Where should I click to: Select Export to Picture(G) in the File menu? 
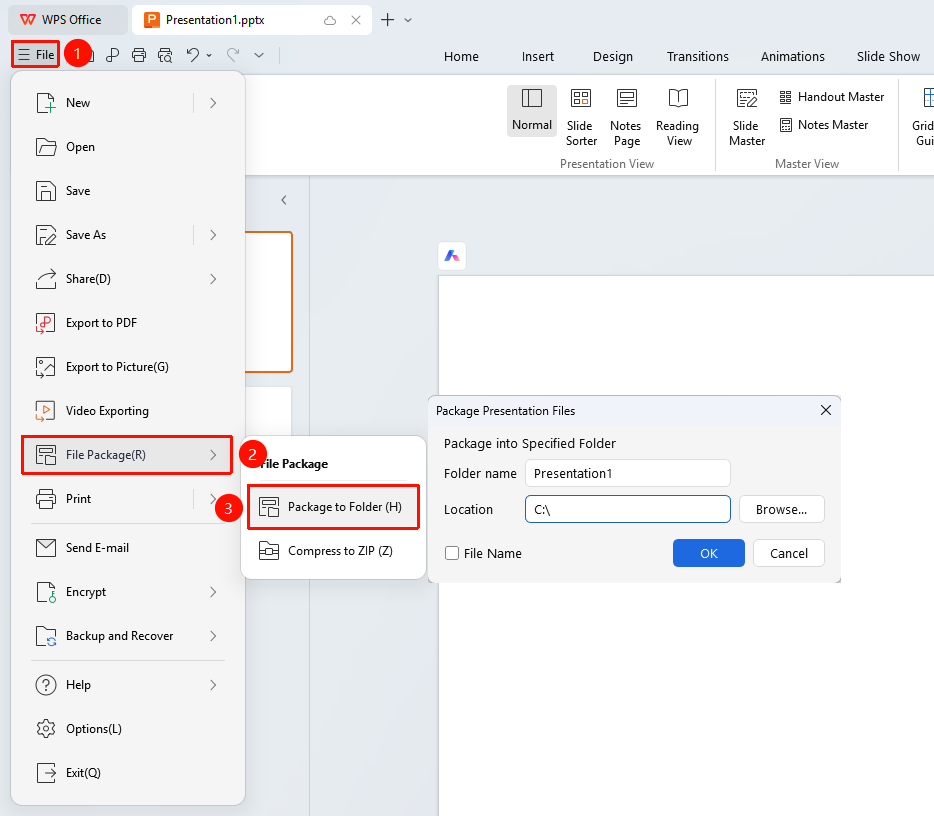[127, 367]
